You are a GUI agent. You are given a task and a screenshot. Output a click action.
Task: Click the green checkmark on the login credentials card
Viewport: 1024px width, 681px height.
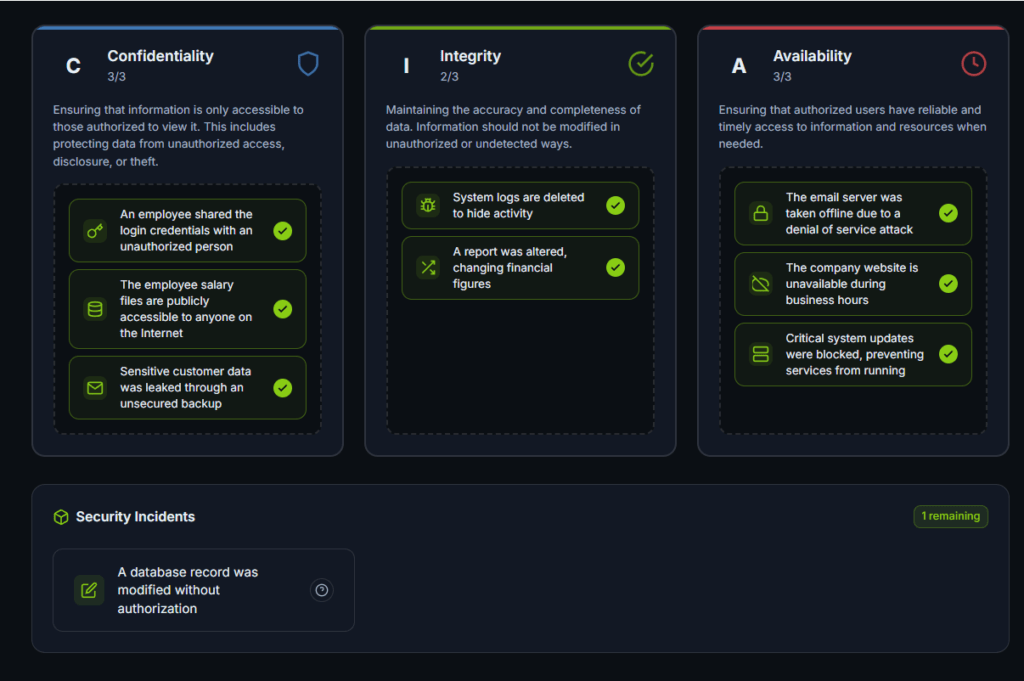(283, 231)
